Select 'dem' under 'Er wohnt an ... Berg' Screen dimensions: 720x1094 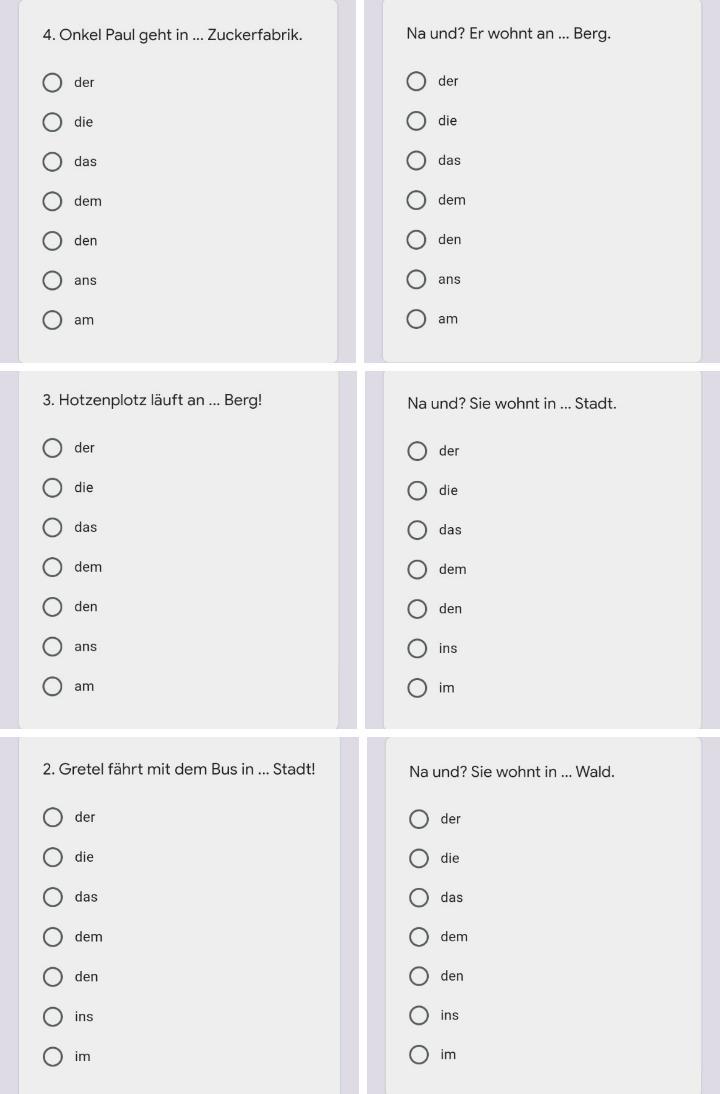(x=416, y=200)
